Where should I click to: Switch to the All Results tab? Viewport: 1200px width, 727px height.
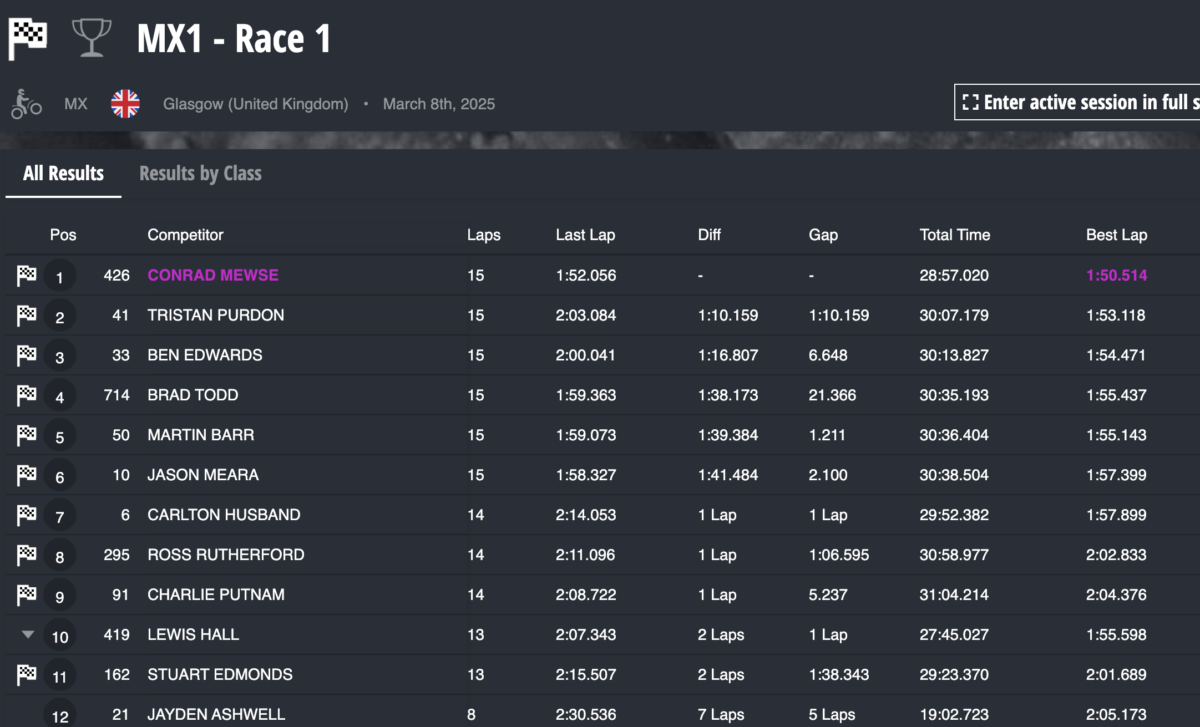coord(63,173)
